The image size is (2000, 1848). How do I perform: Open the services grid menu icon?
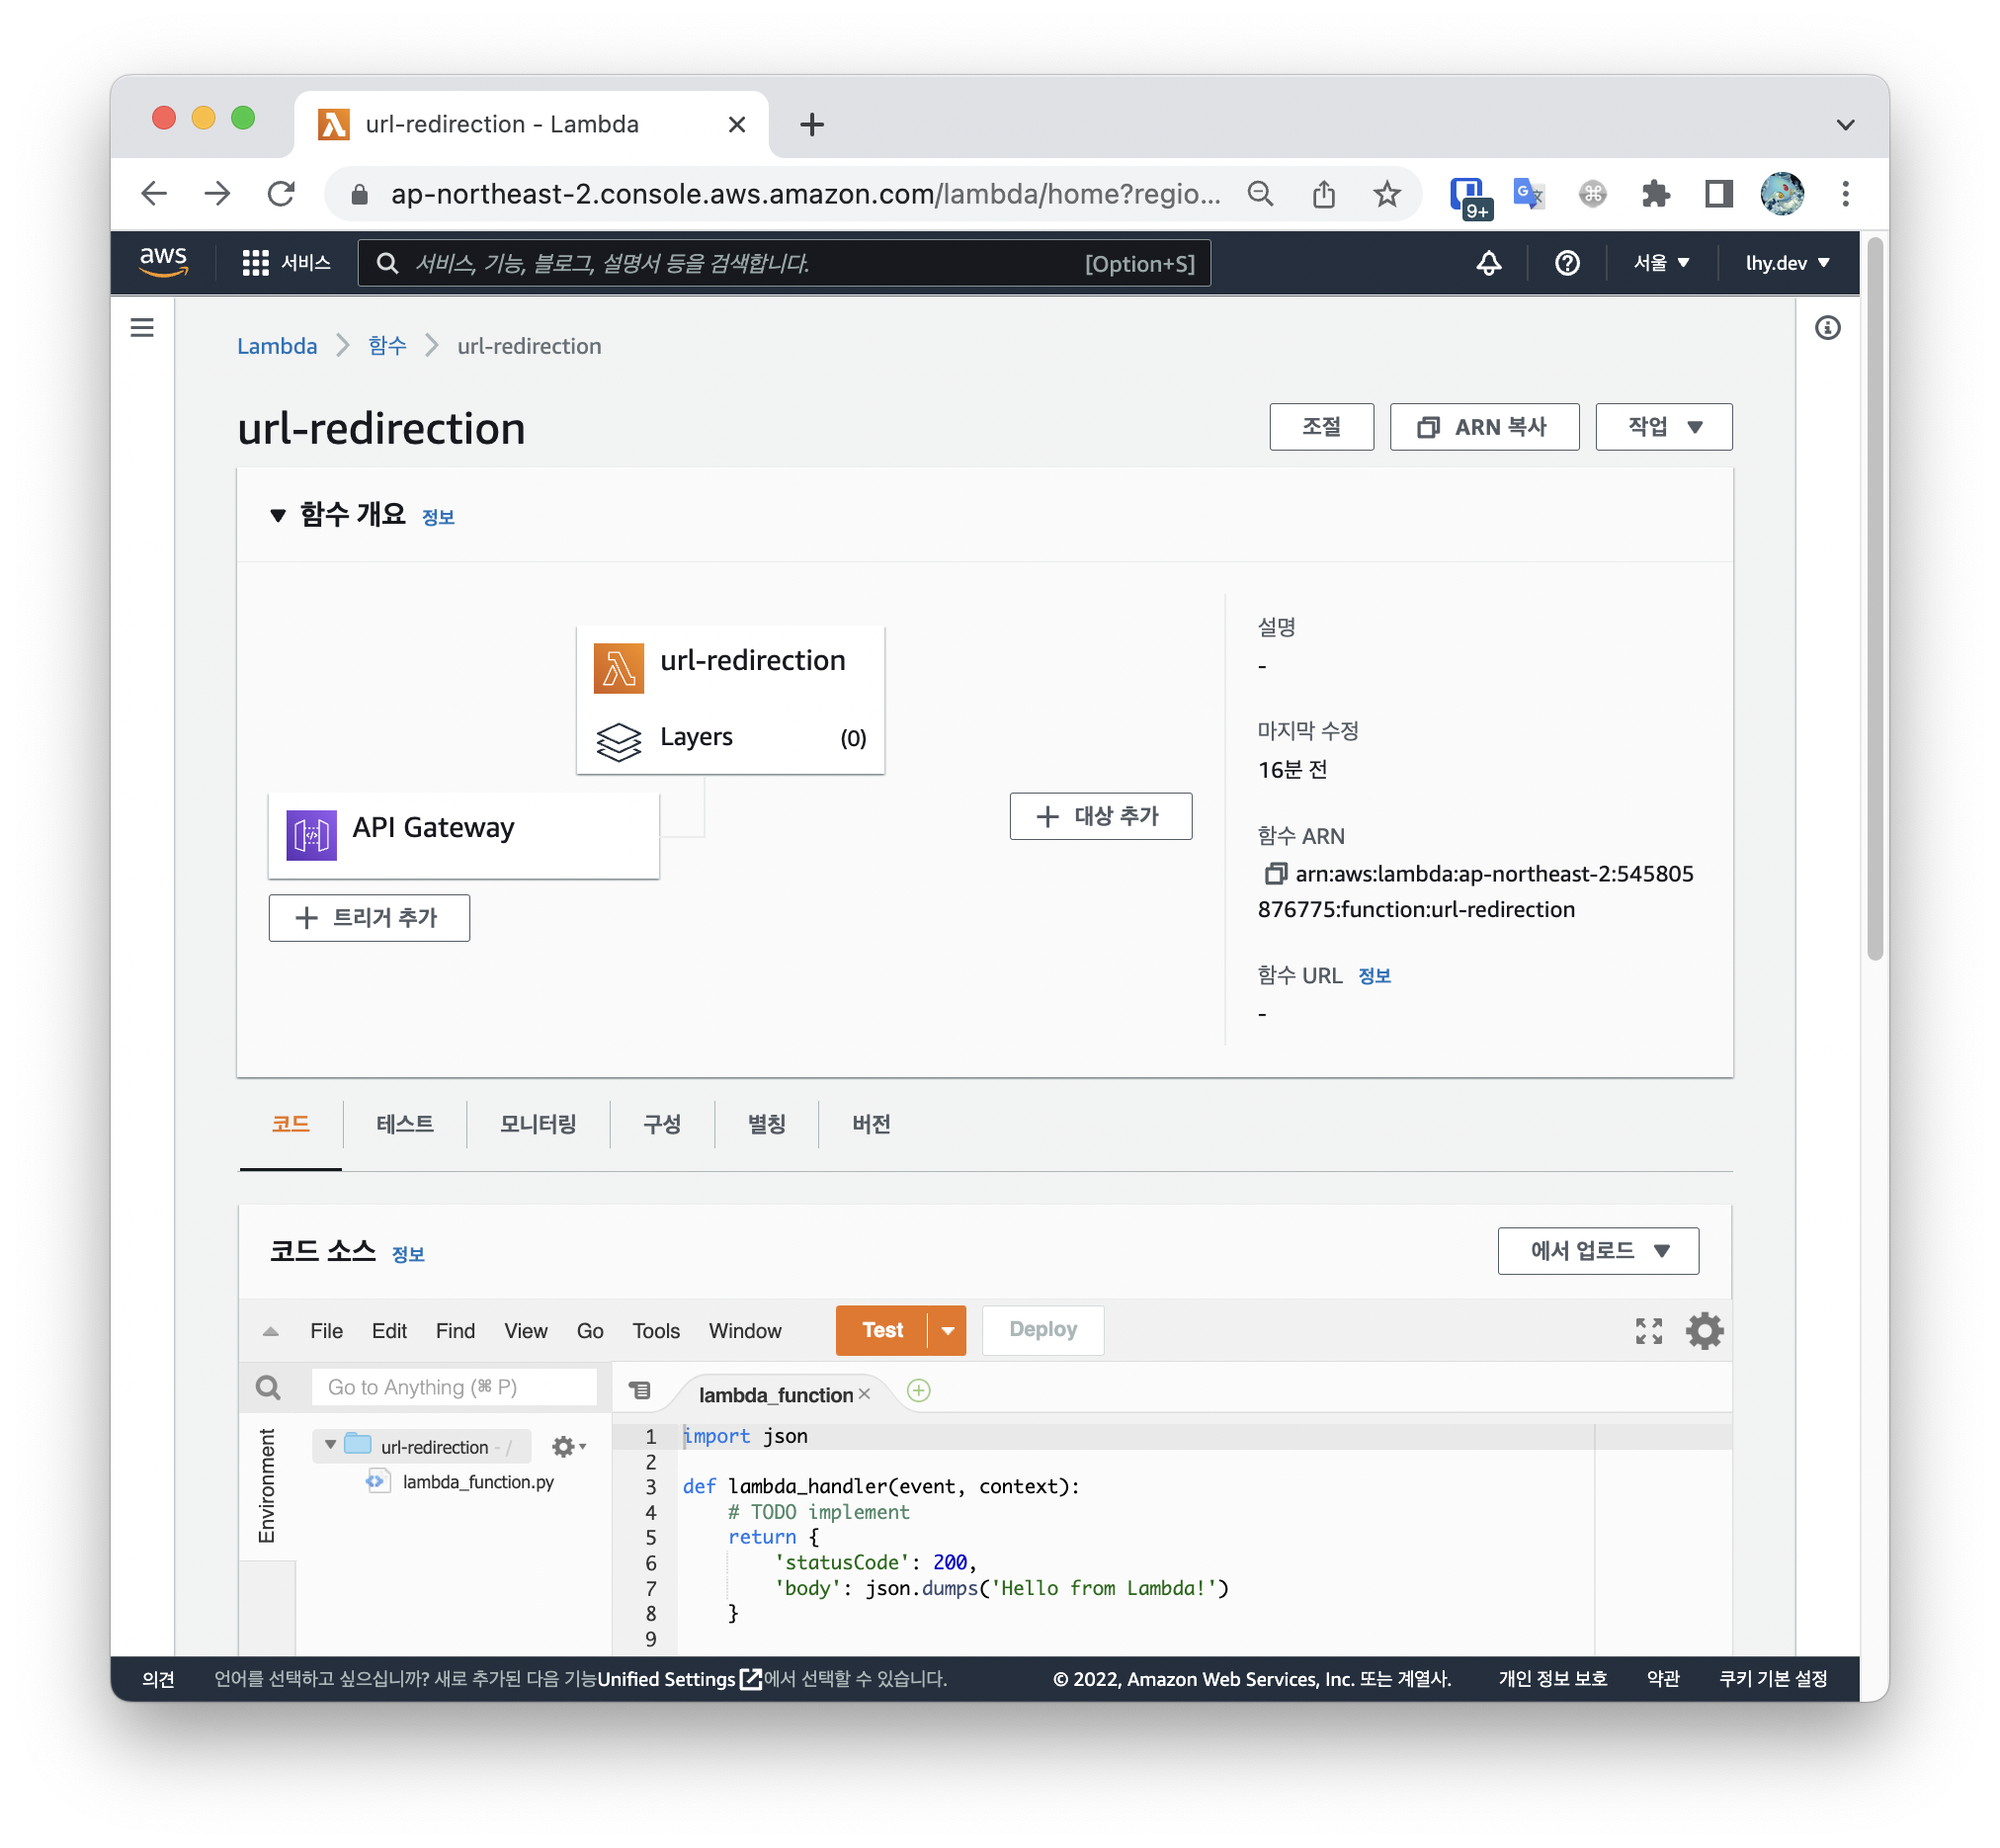click(x=255, y=263)
